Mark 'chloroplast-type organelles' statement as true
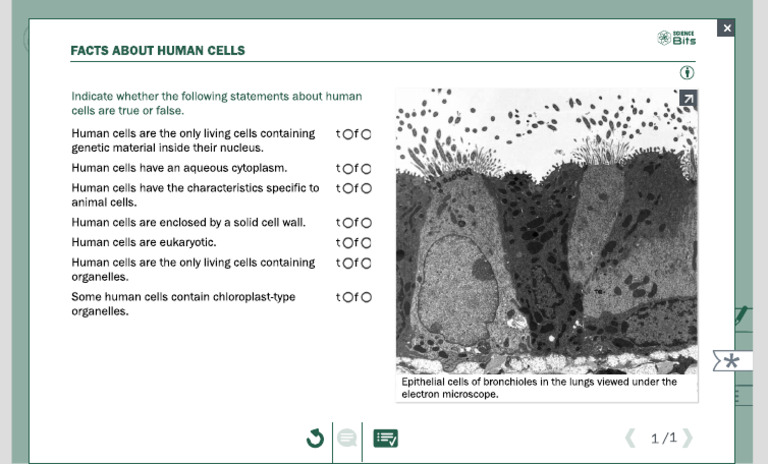 [x=347, y=297]
